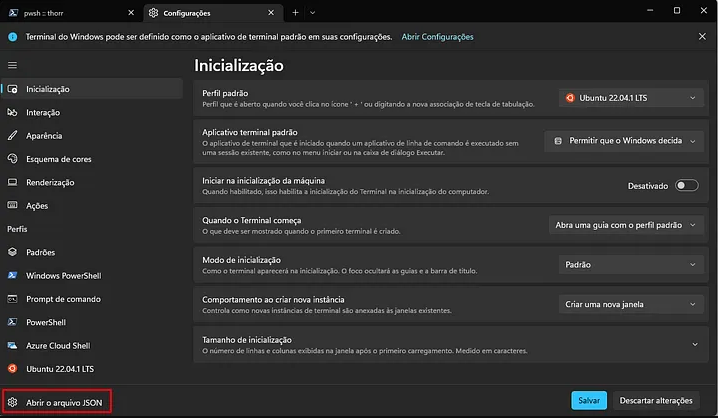Click the pwsh tab PowerShell icon
Viewport: 718px width, 418px height.
13,13
